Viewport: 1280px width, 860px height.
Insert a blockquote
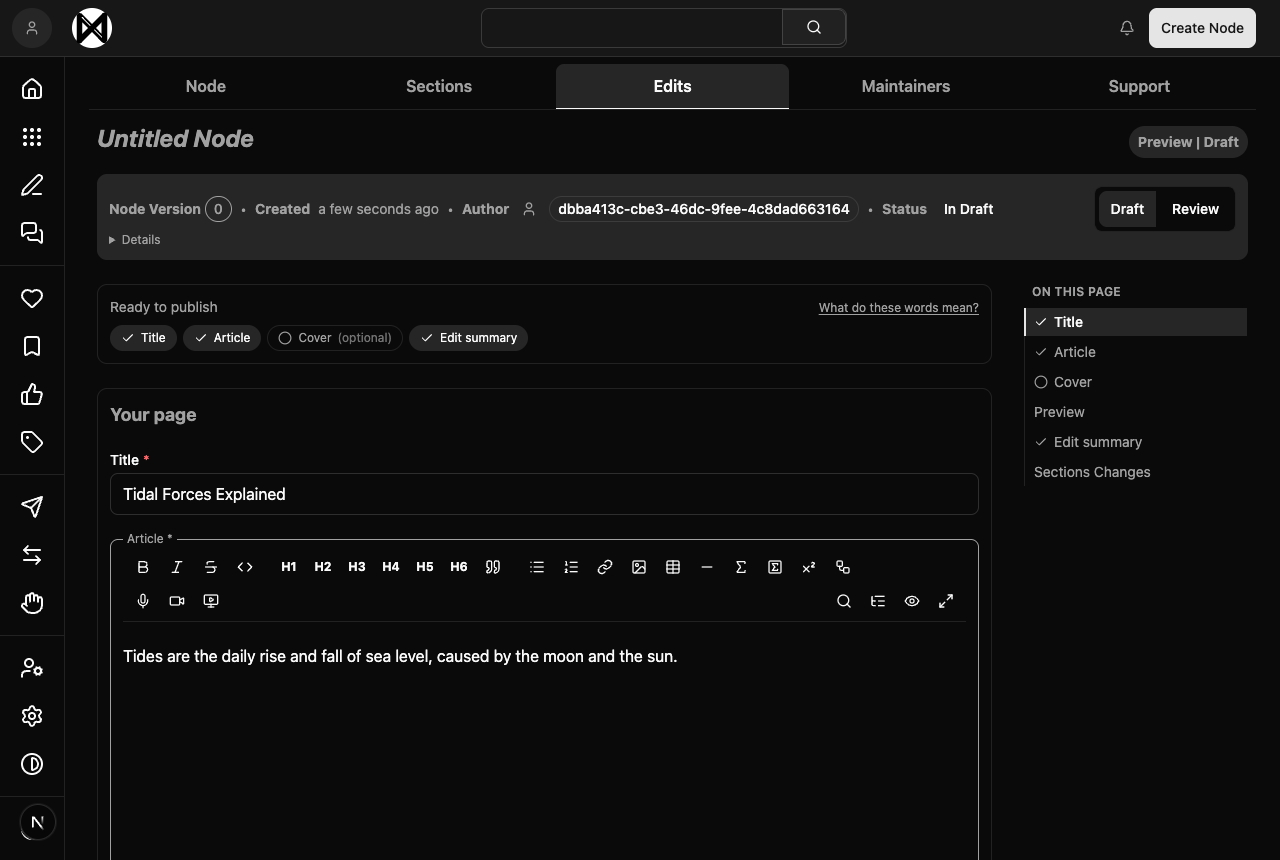tap(493, 567)
